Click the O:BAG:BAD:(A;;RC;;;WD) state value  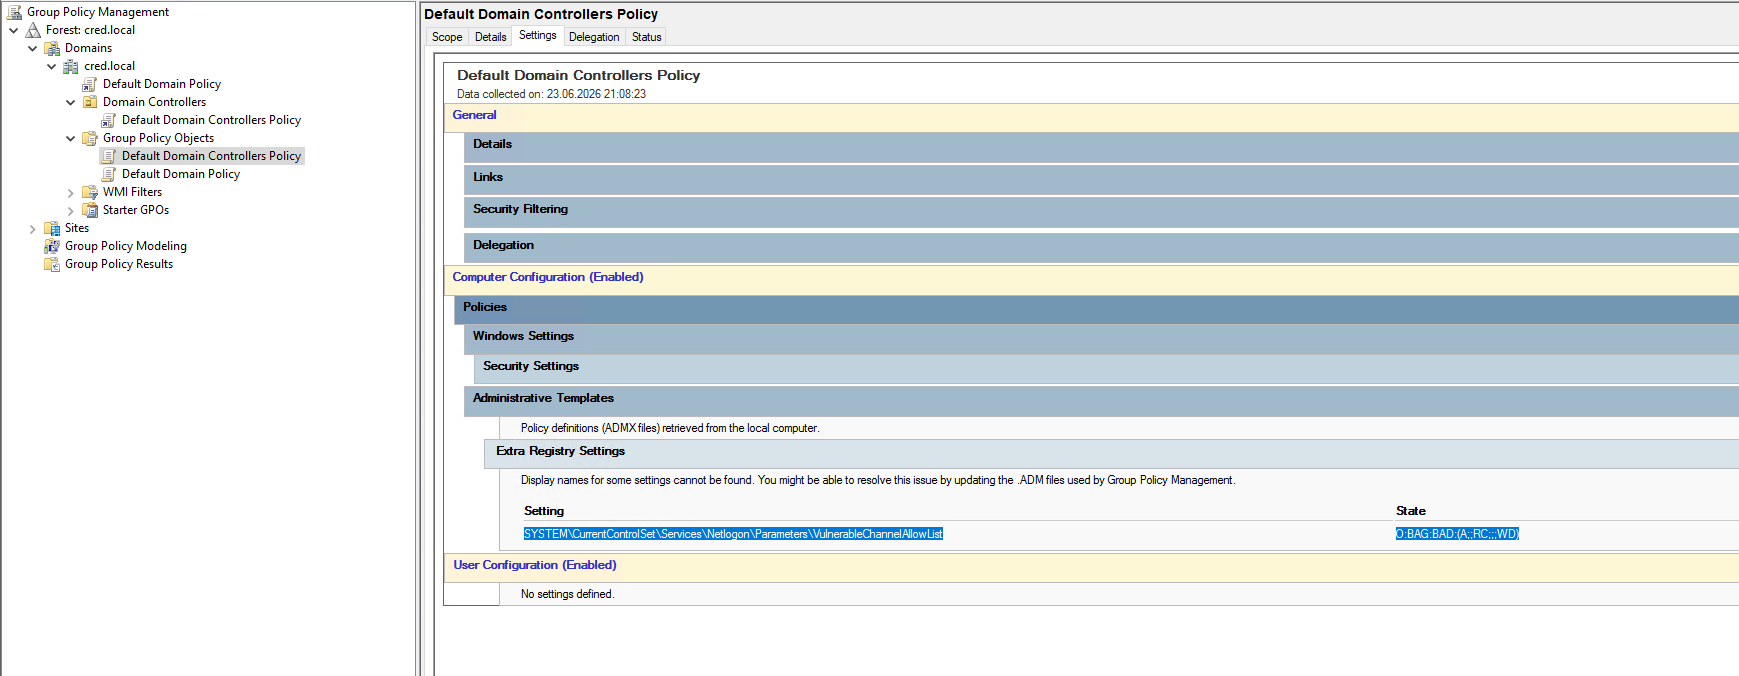point(1457,534)
